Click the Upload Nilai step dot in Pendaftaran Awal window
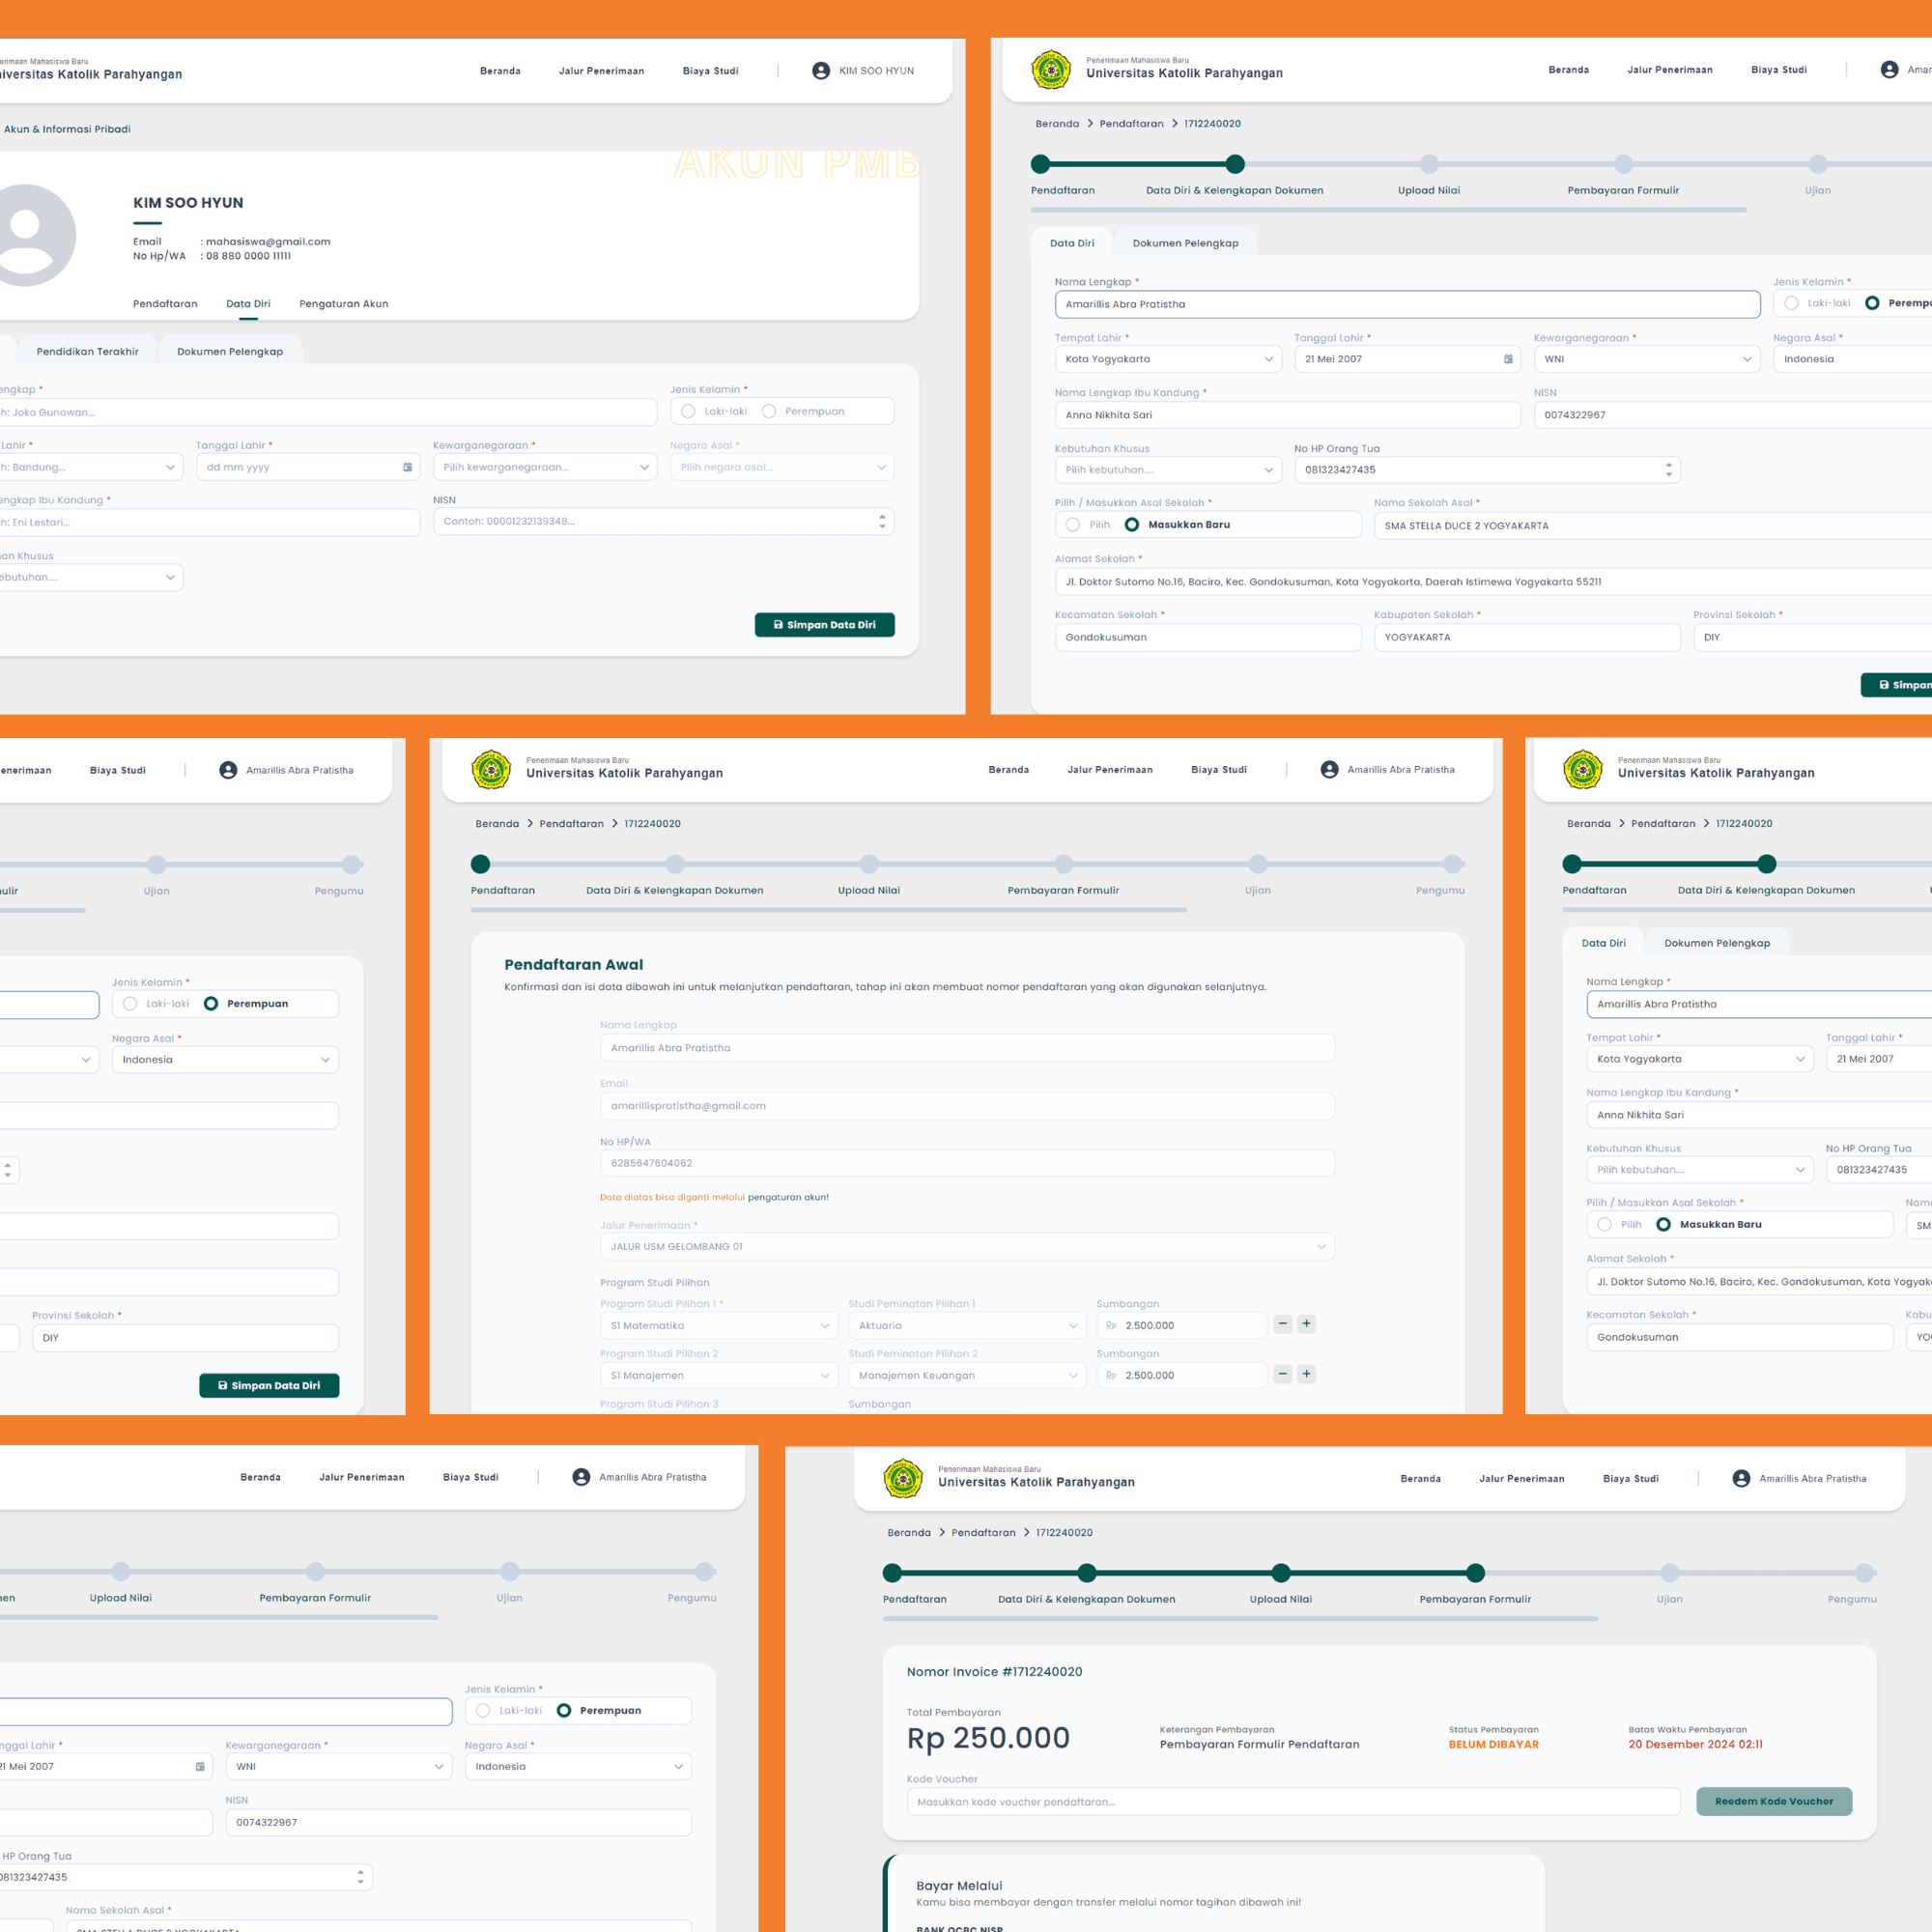 (x=869, y=864)
